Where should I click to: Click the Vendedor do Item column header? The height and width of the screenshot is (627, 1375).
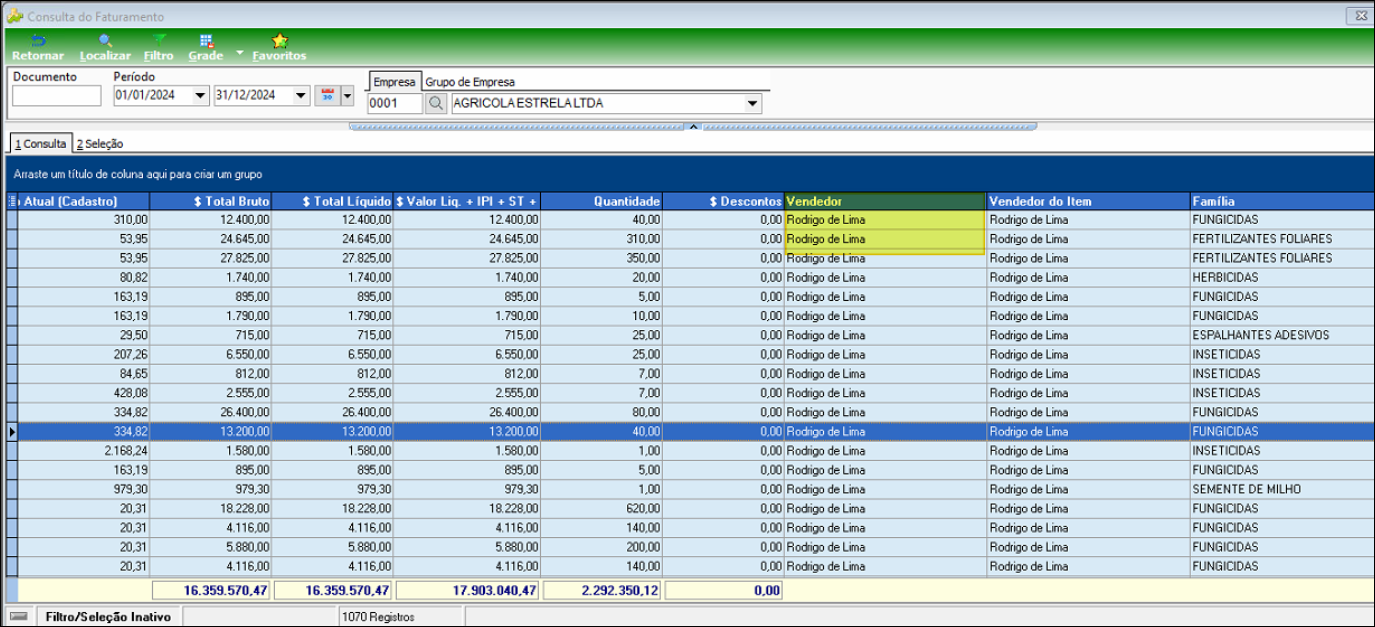(x=1088, y=201)
